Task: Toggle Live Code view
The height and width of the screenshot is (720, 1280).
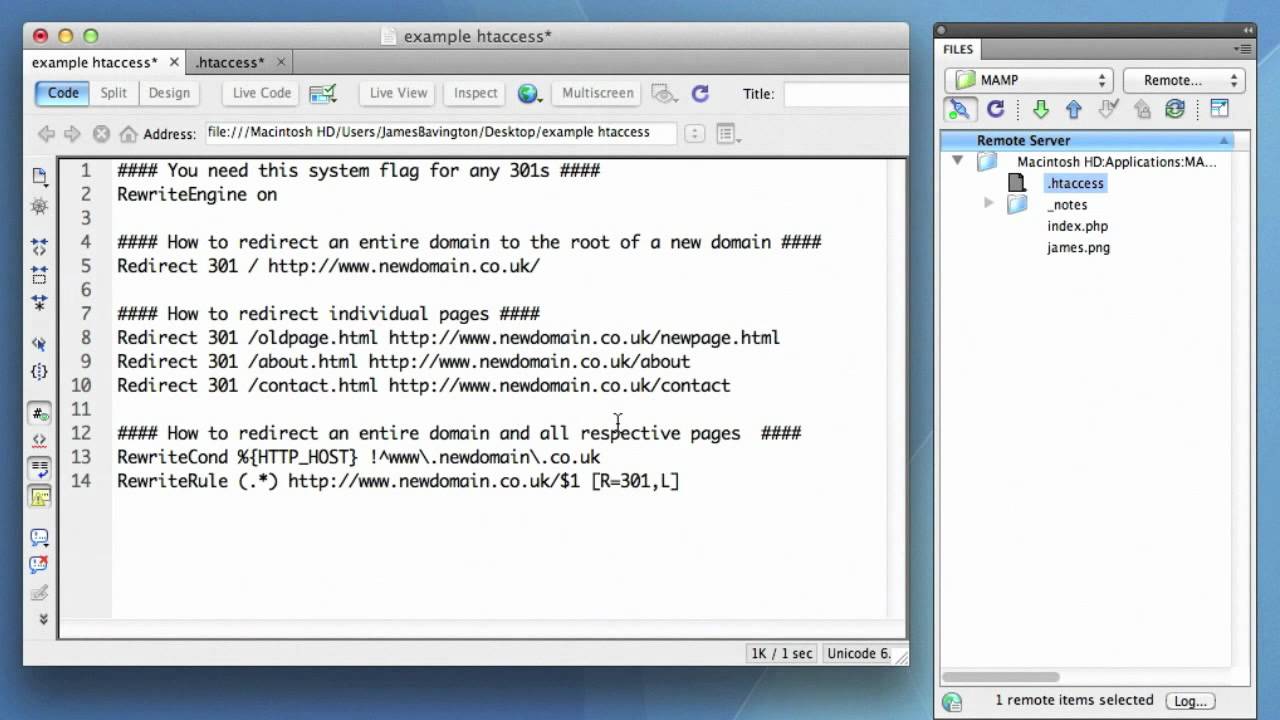Action: (x=262, y=93)
